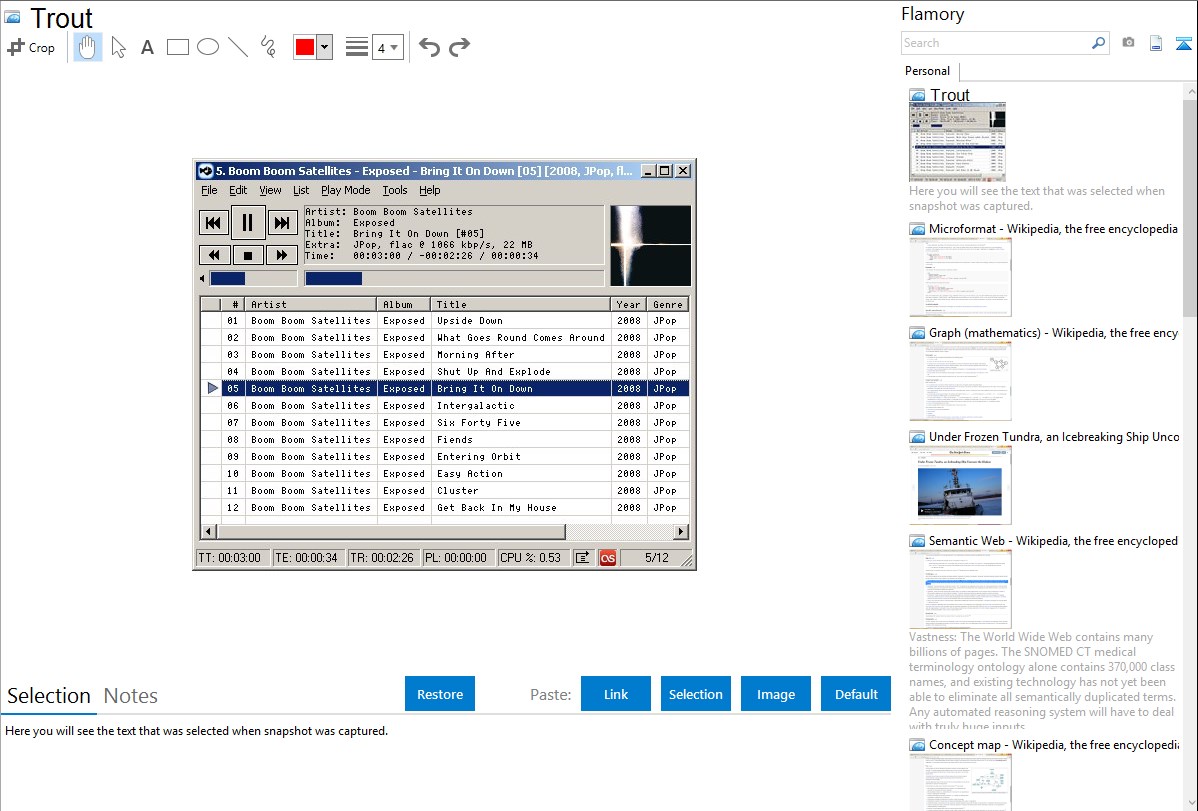Redo the last undone action

[459, 47]
